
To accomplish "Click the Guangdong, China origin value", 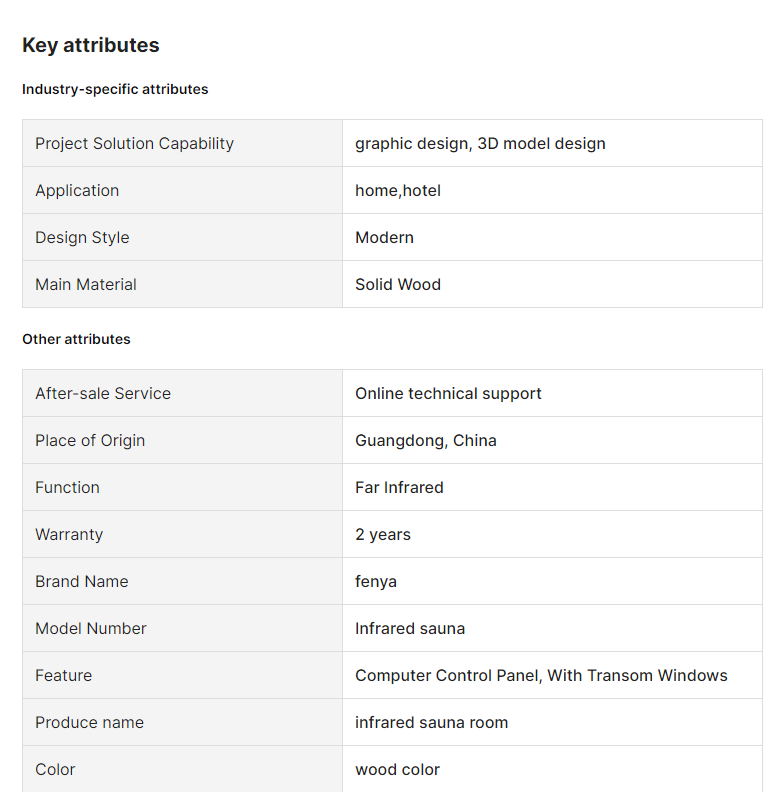I will click(426, 440).
